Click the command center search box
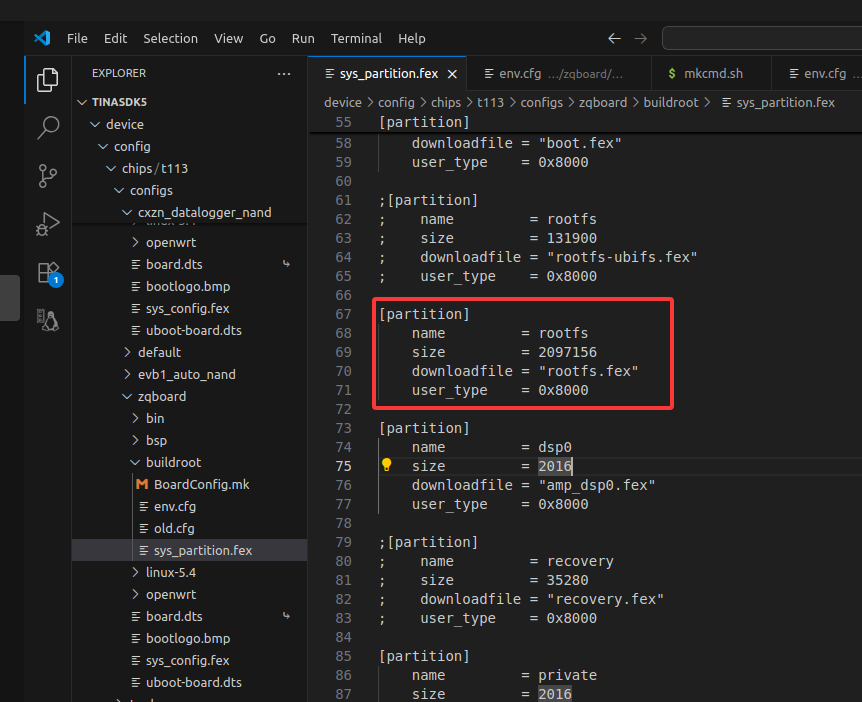 click(760, 39)
